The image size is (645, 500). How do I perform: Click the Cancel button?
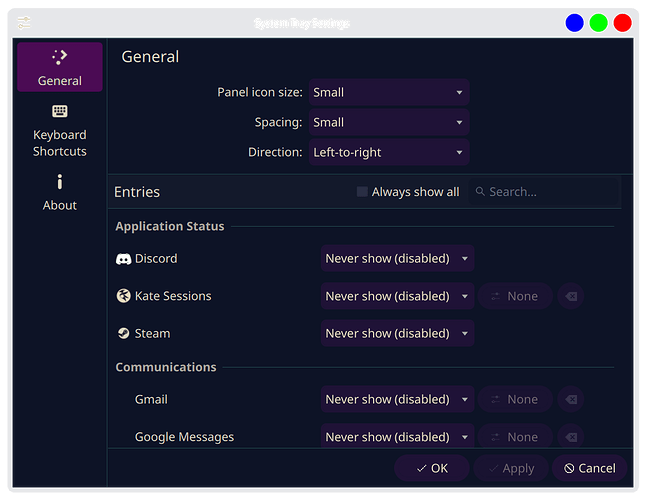click(x=590, y=468)
